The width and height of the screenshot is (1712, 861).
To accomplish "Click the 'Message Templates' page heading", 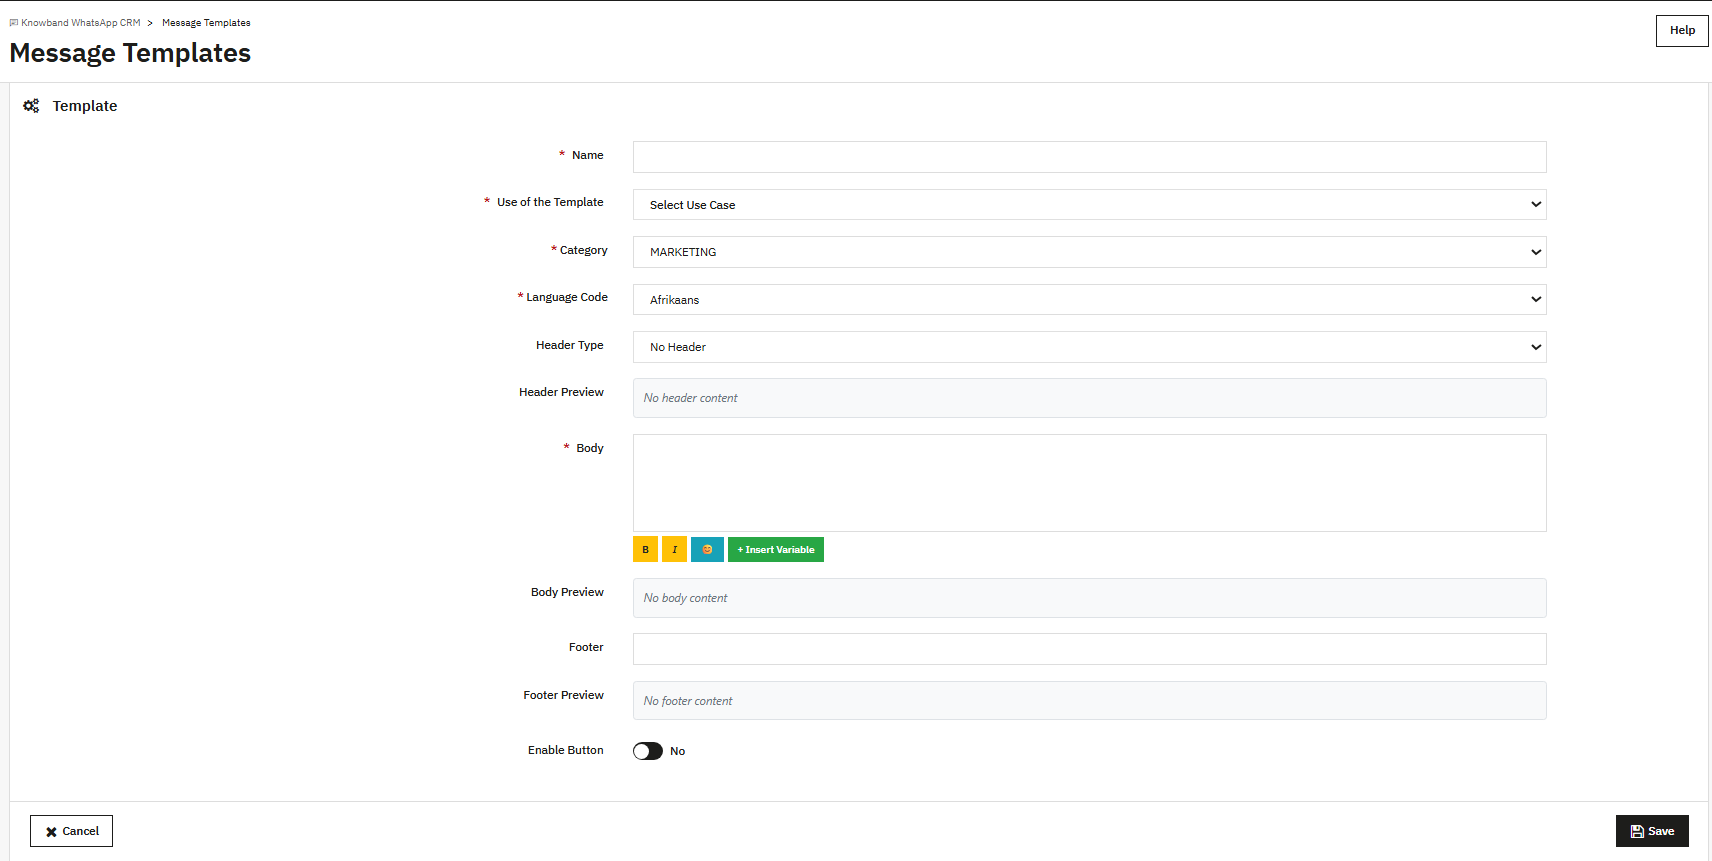I will click(130, 53).
